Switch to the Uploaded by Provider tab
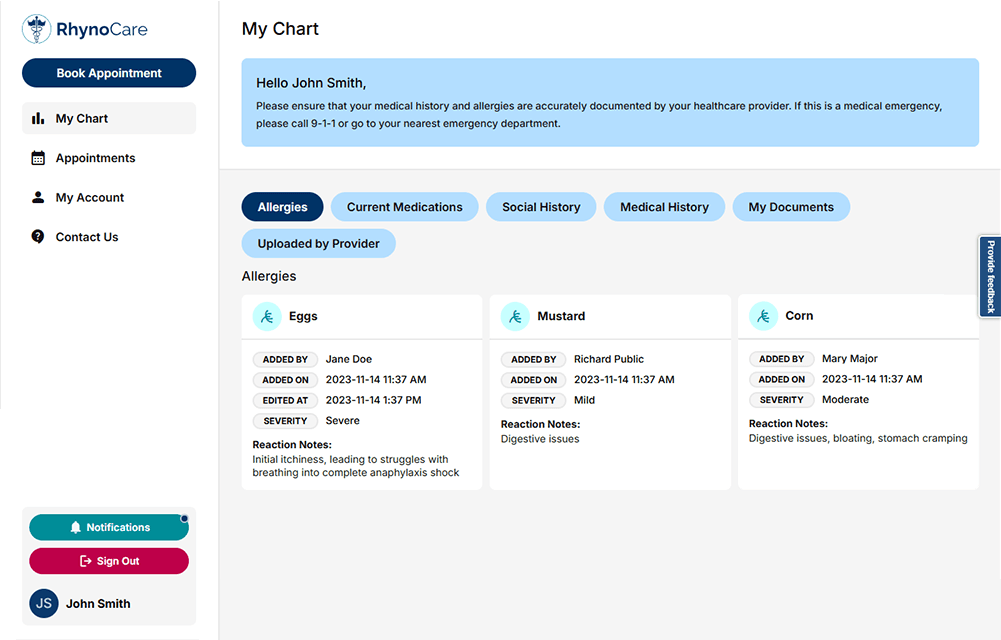1001x640 pixels. point(319,243)
